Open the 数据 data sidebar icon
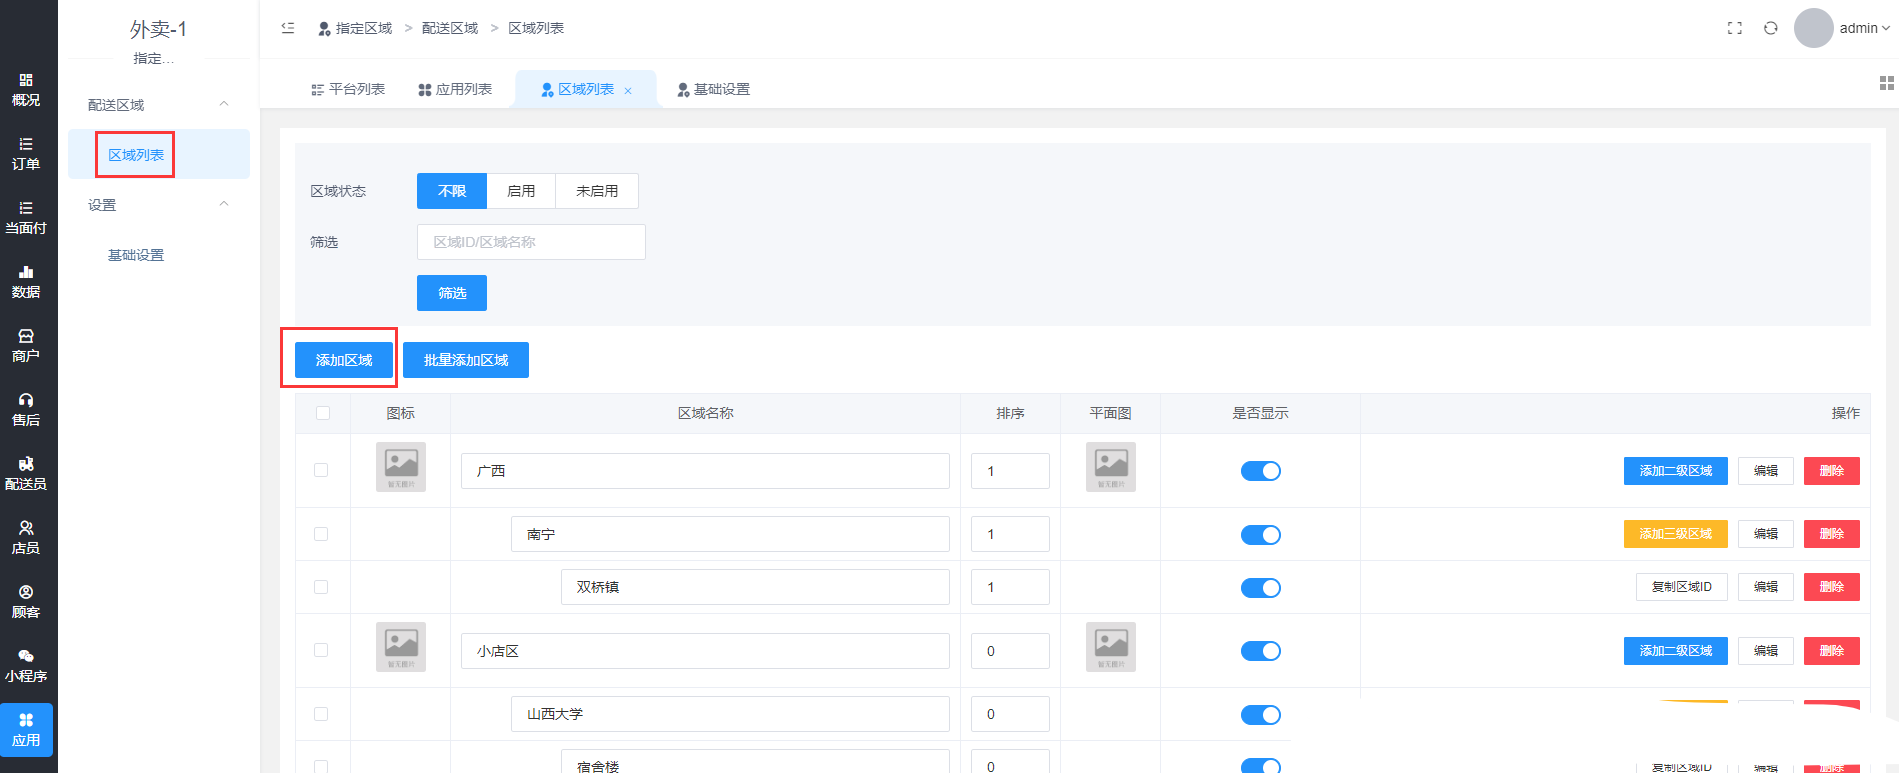1899x773 pixels. [26, 282]
